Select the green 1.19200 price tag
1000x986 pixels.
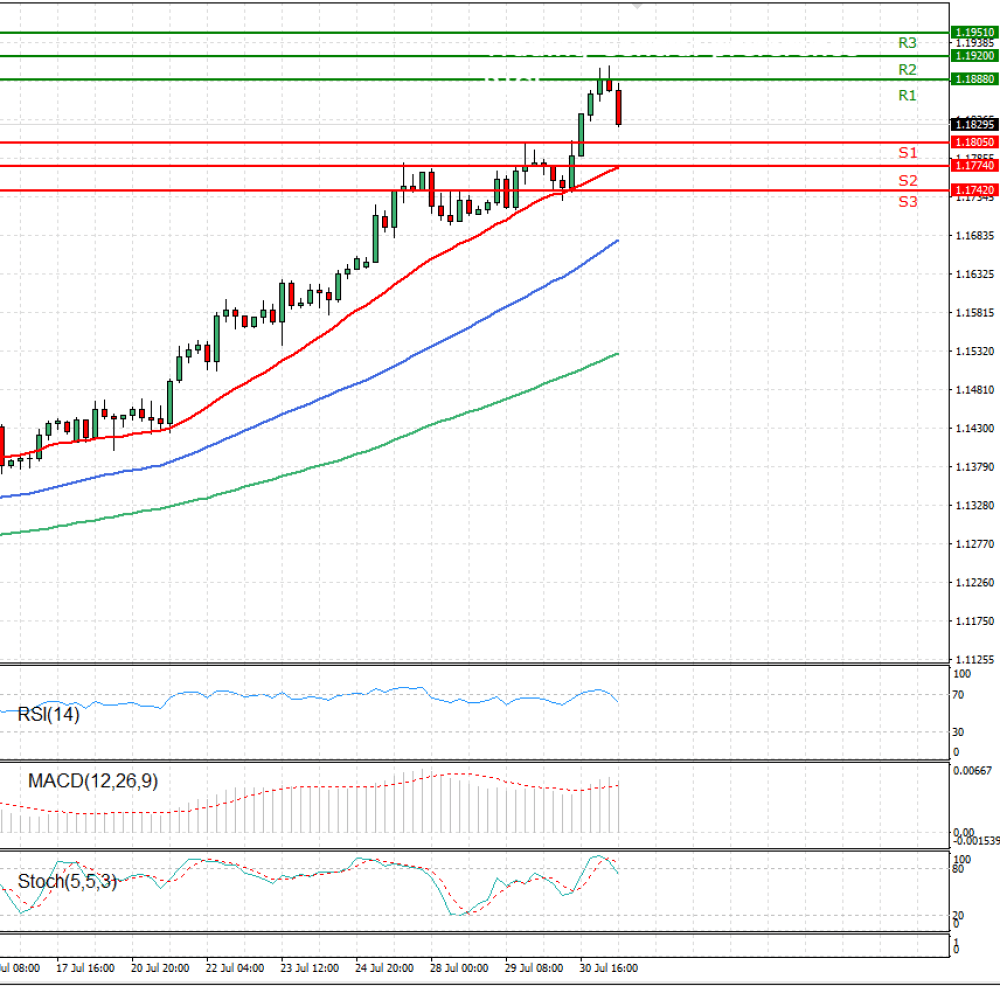click(x=974, y=55)
